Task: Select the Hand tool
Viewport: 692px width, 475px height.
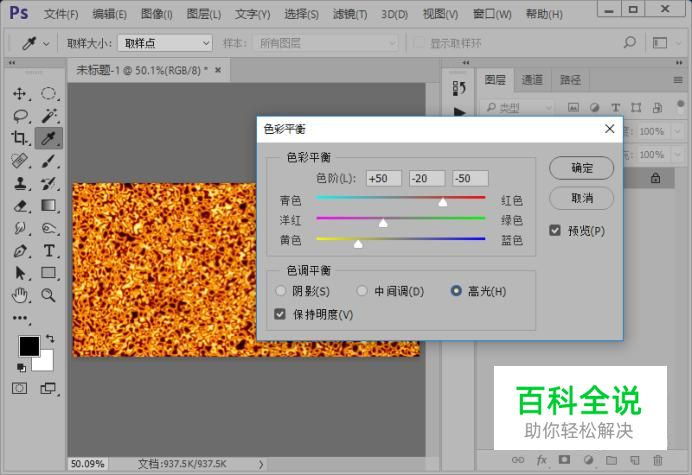Action: click(19, 295)
